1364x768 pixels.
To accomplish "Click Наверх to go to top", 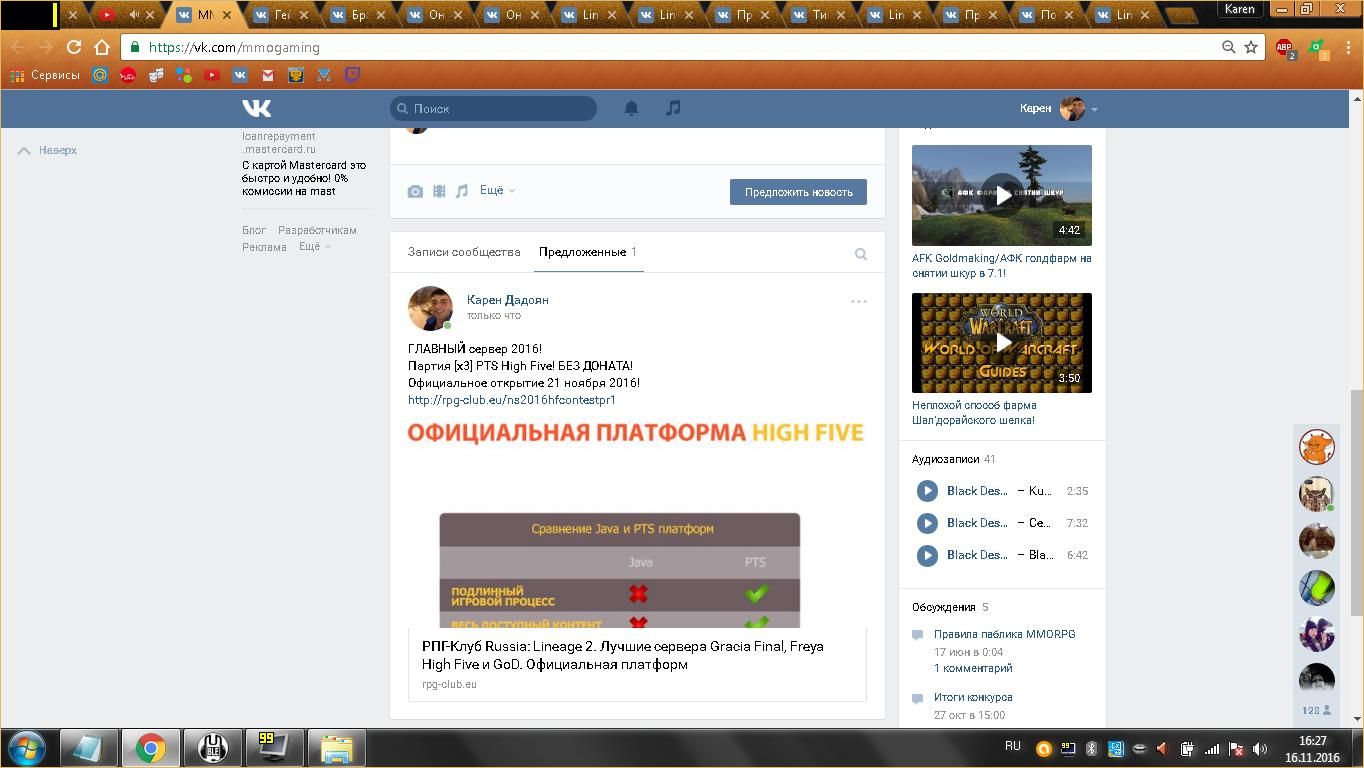I will tap(48, 150).
